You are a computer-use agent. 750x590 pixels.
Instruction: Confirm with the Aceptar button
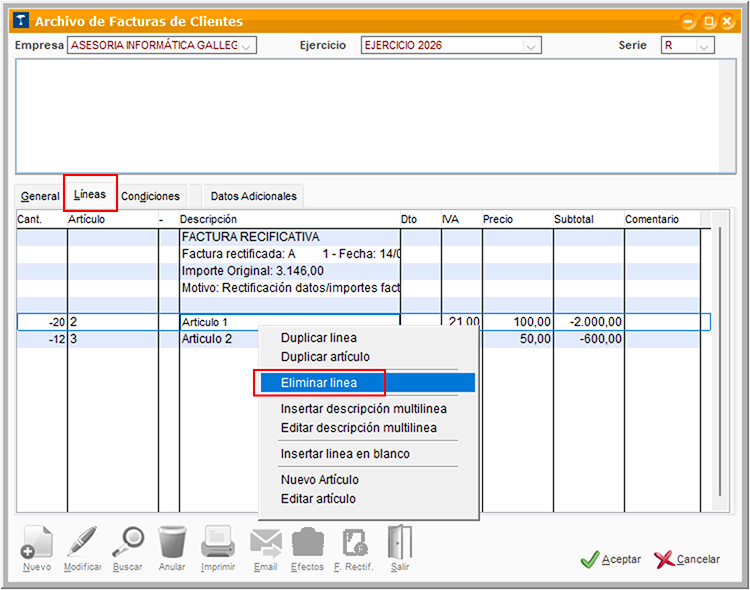point(611,559)
